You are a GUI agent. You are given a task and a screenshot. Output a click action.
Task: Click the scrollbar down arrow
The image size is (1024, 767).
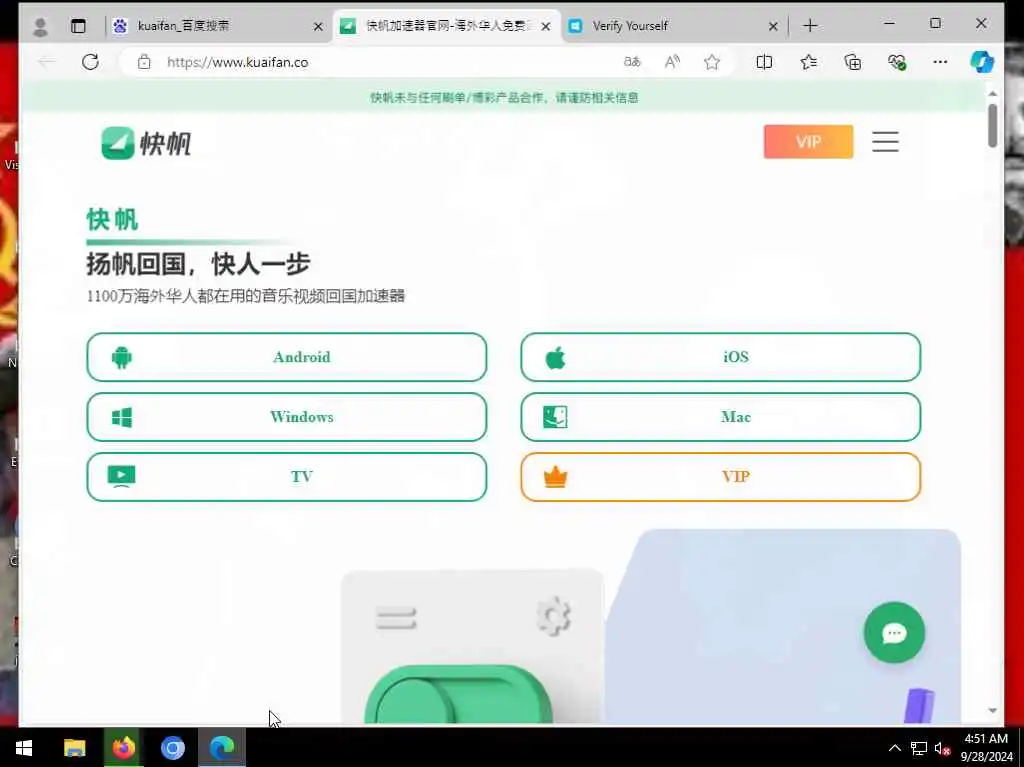[993, 710]
